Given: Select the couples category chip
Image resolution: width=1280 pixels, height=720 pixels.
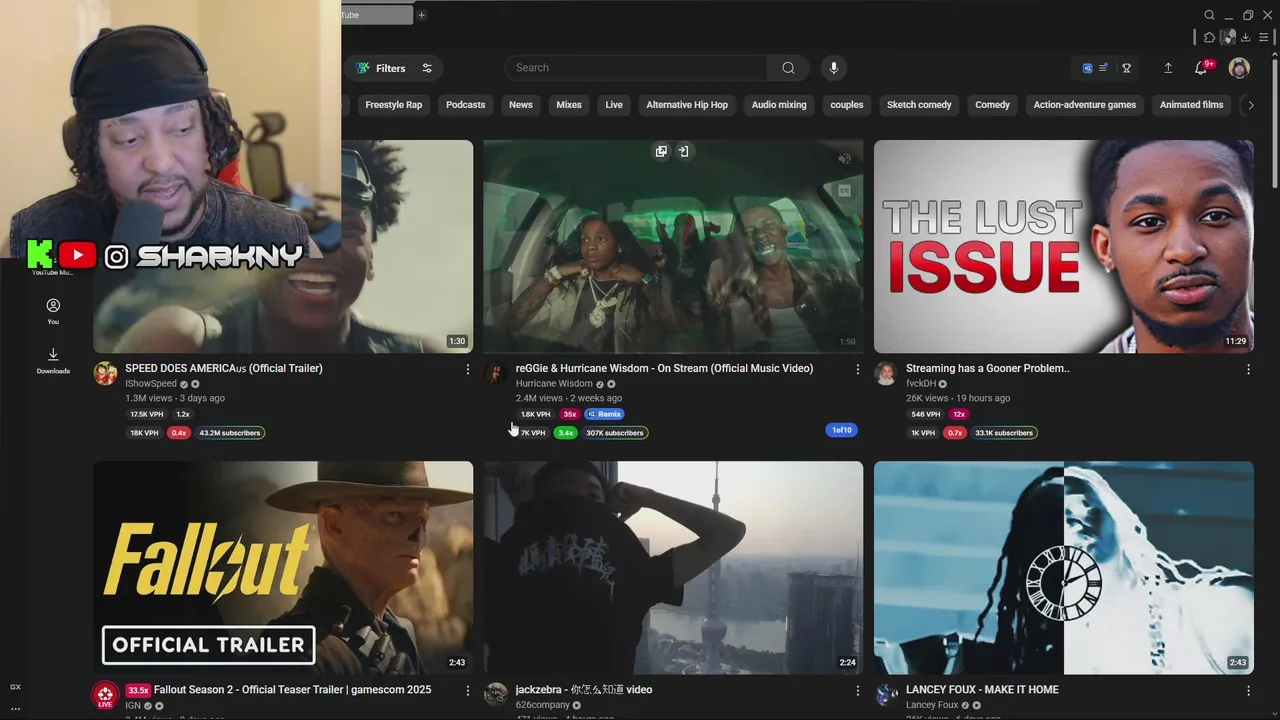Looking at the screenshot, I should tap(847, 105).
